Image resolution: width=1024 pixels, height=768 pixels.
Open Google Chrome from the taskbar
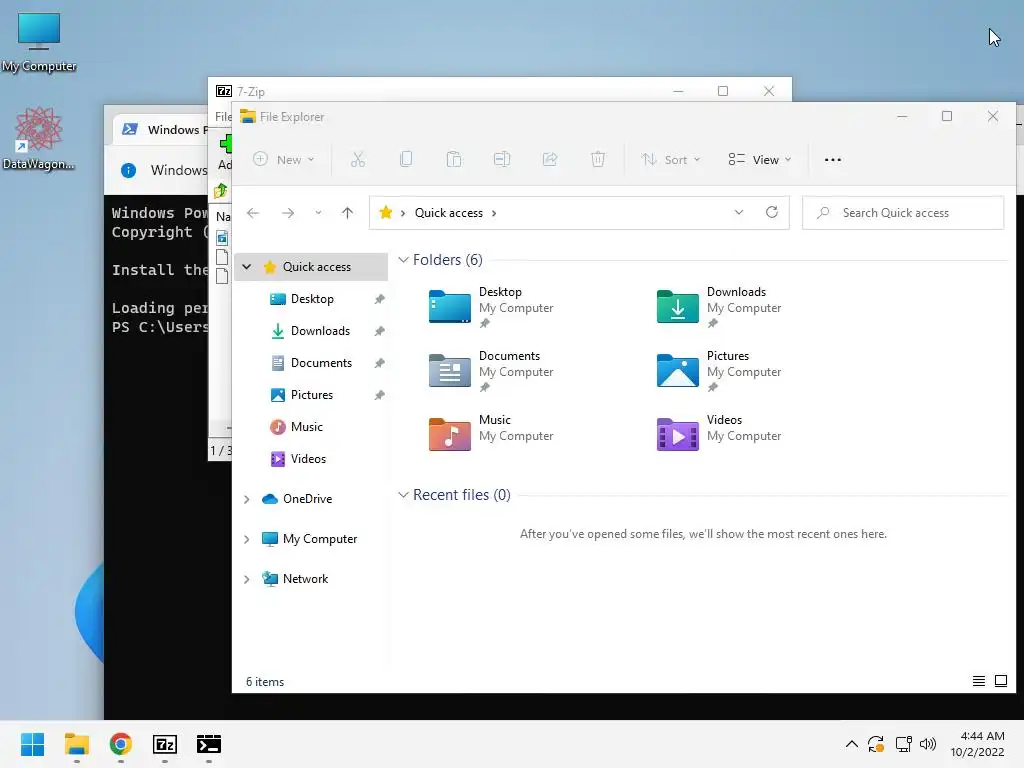(x=121, y=744)
